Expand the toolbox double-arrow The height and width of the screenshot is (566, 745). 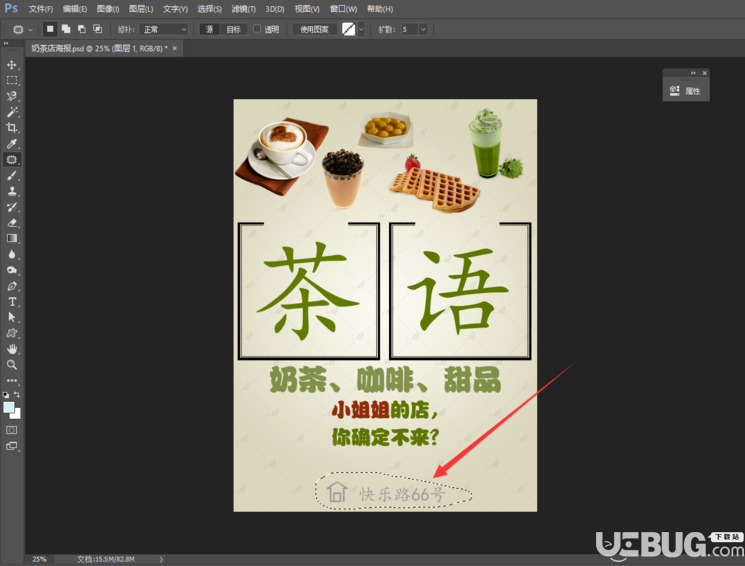(6, 43)
